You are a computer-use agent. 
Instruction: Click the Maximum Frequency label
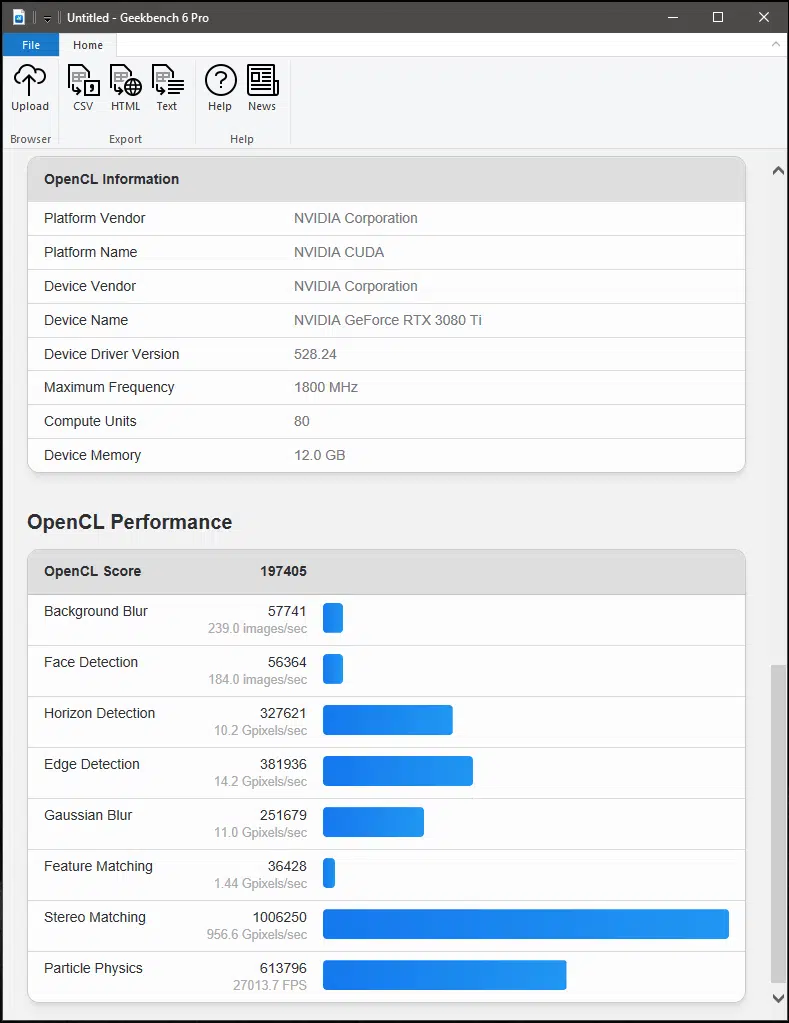(x=109, y=387)
